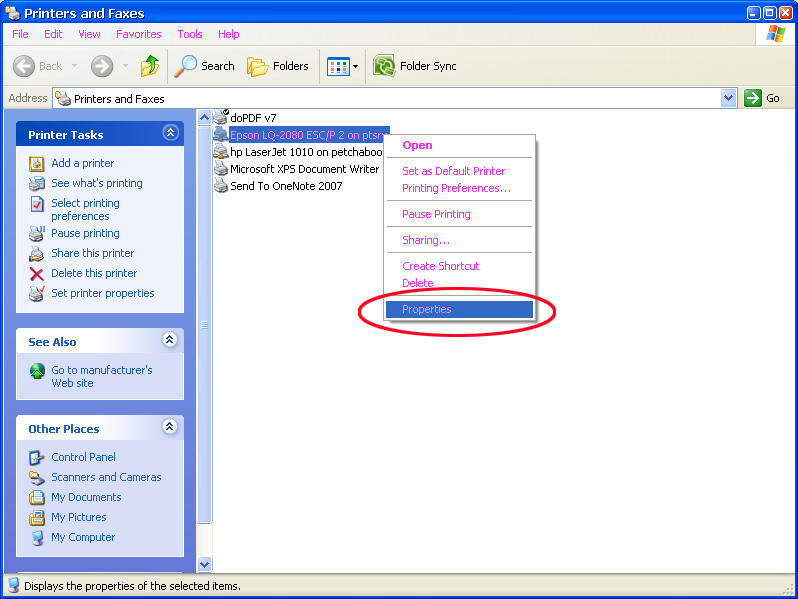Choose Properties in the context menu

pos(427,309)
